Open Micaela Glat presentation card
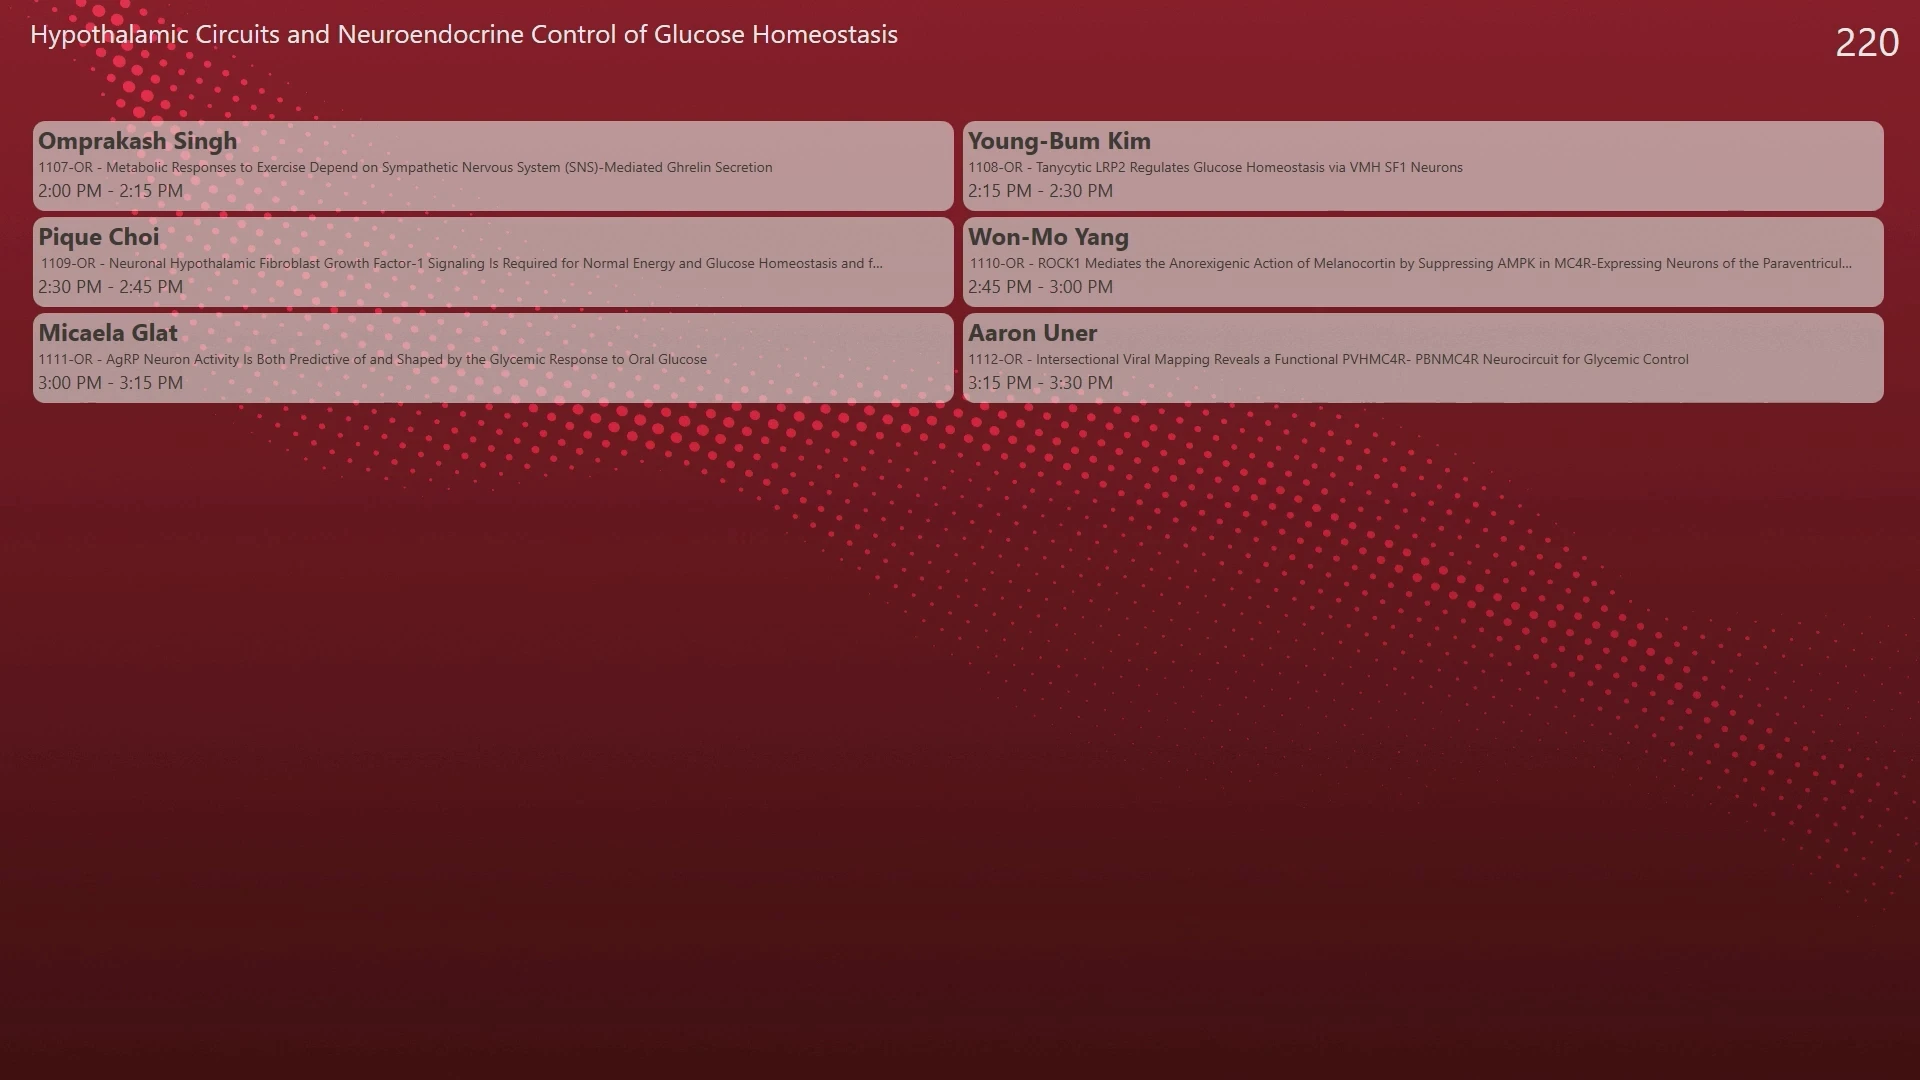 coord(493,358)
